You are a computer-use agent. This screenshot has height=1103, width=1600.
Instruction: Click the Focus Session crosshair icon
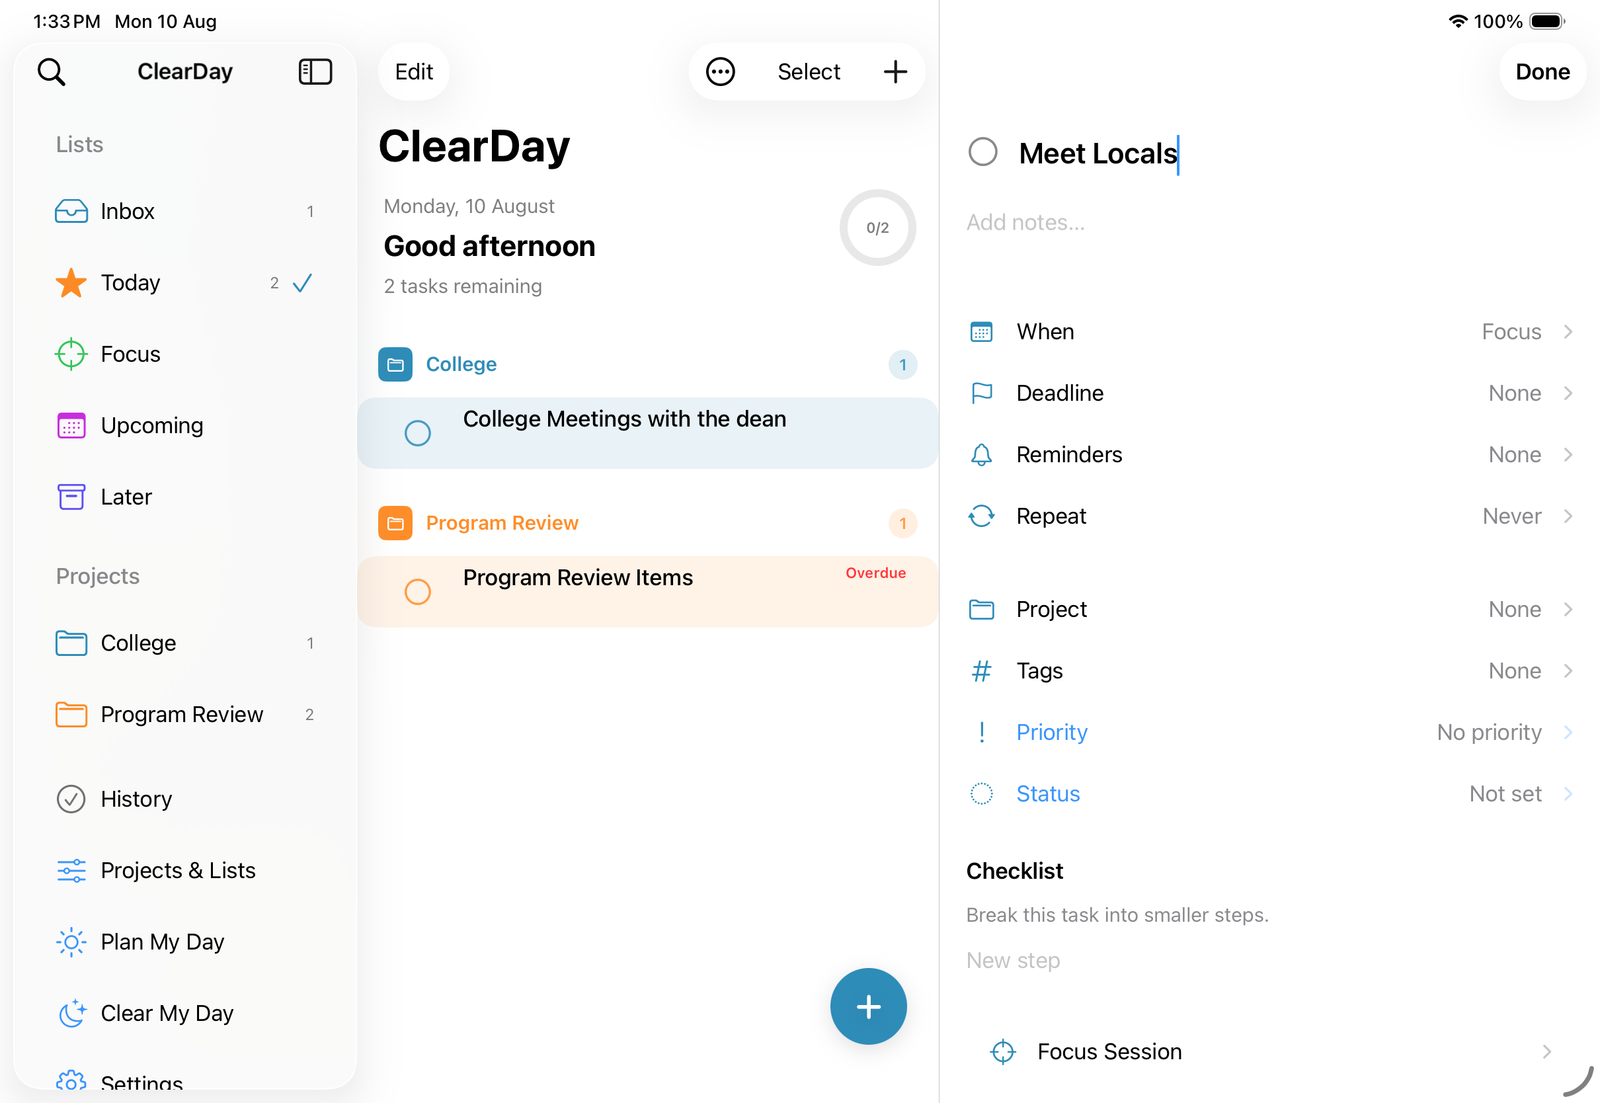[1003, 1052]
